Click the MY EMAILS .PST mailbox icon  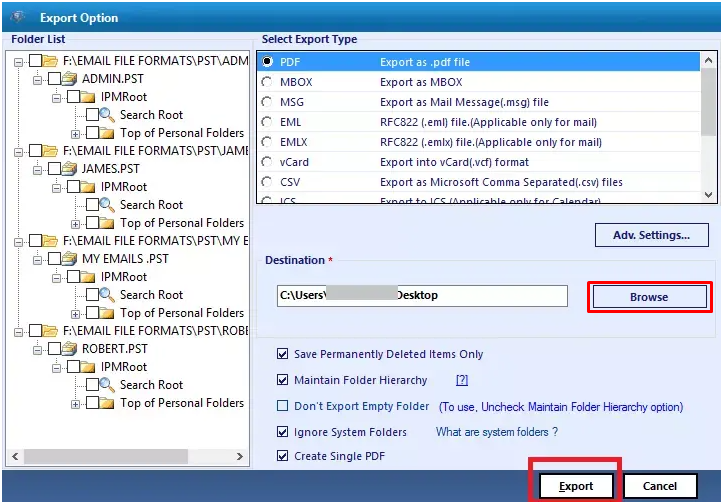click(69, 259)
